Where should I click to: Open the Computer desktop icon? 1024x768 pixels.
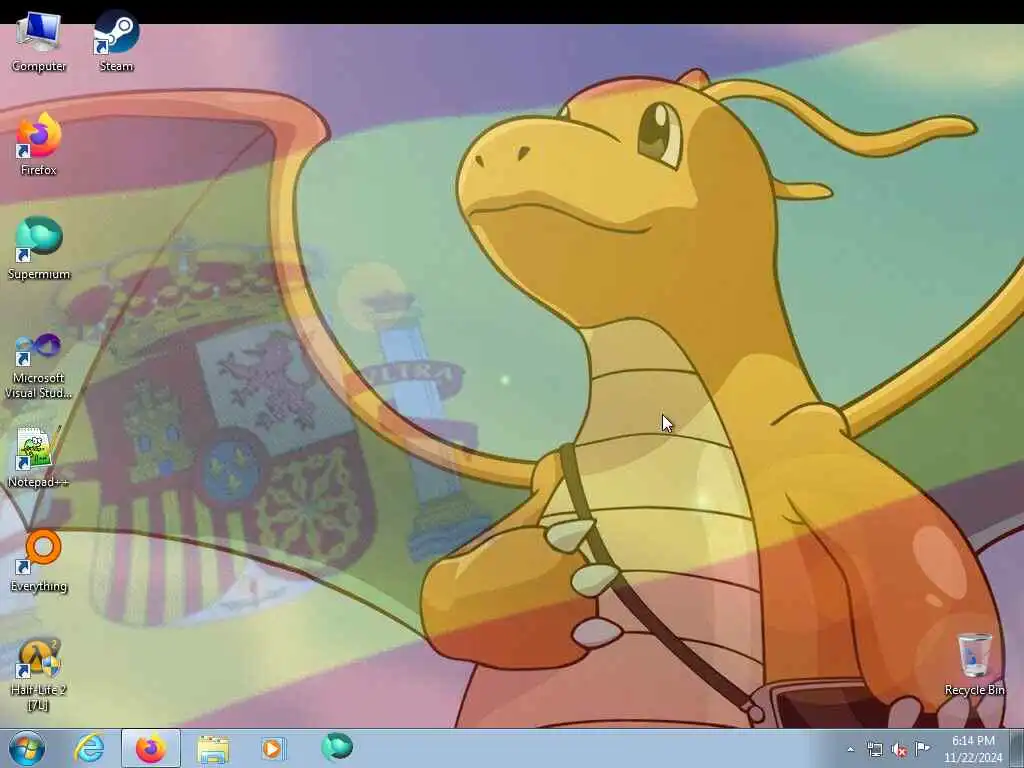tap(38, 43)
